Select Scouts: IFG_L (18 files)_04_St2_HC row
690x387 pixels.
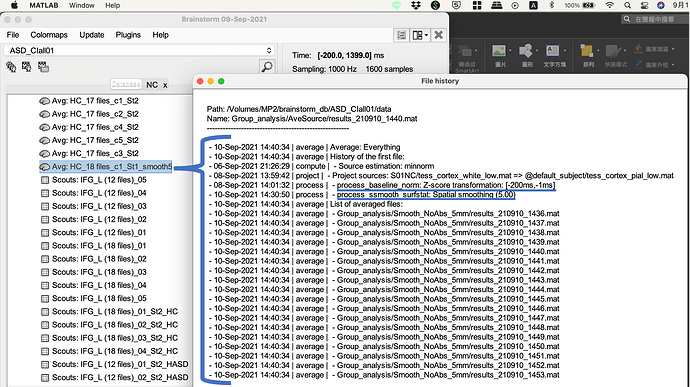tap(109, 351)
